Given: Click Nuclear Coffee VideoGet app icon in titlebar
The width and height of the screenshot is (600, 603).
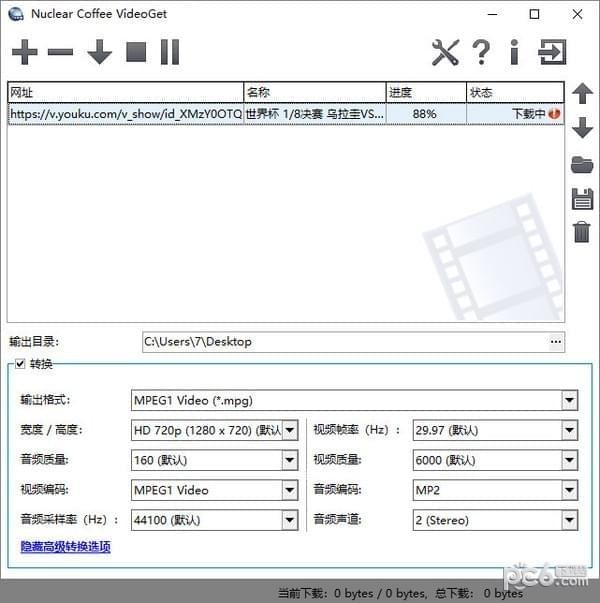Looking at the screenshot, I should pos(16,14).
